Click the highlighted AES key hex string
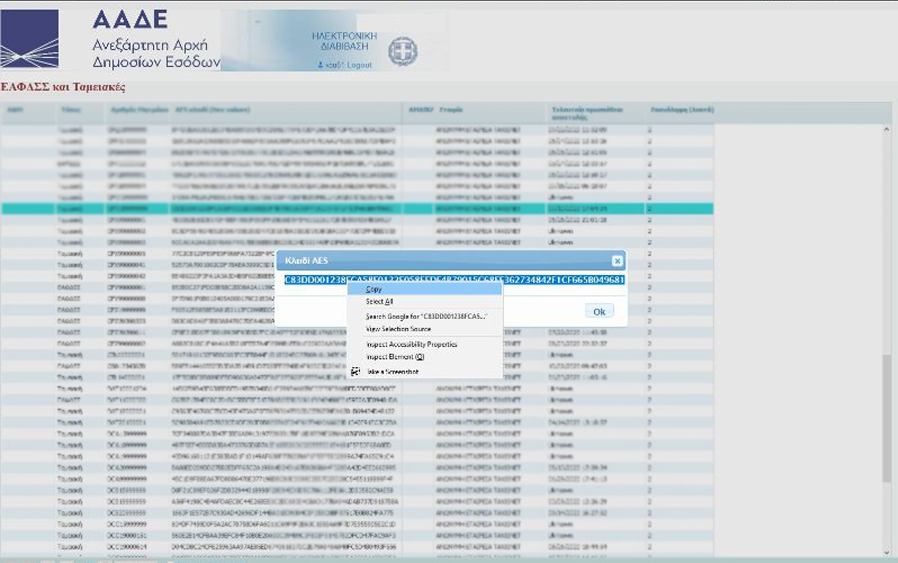 click(454, 279)
